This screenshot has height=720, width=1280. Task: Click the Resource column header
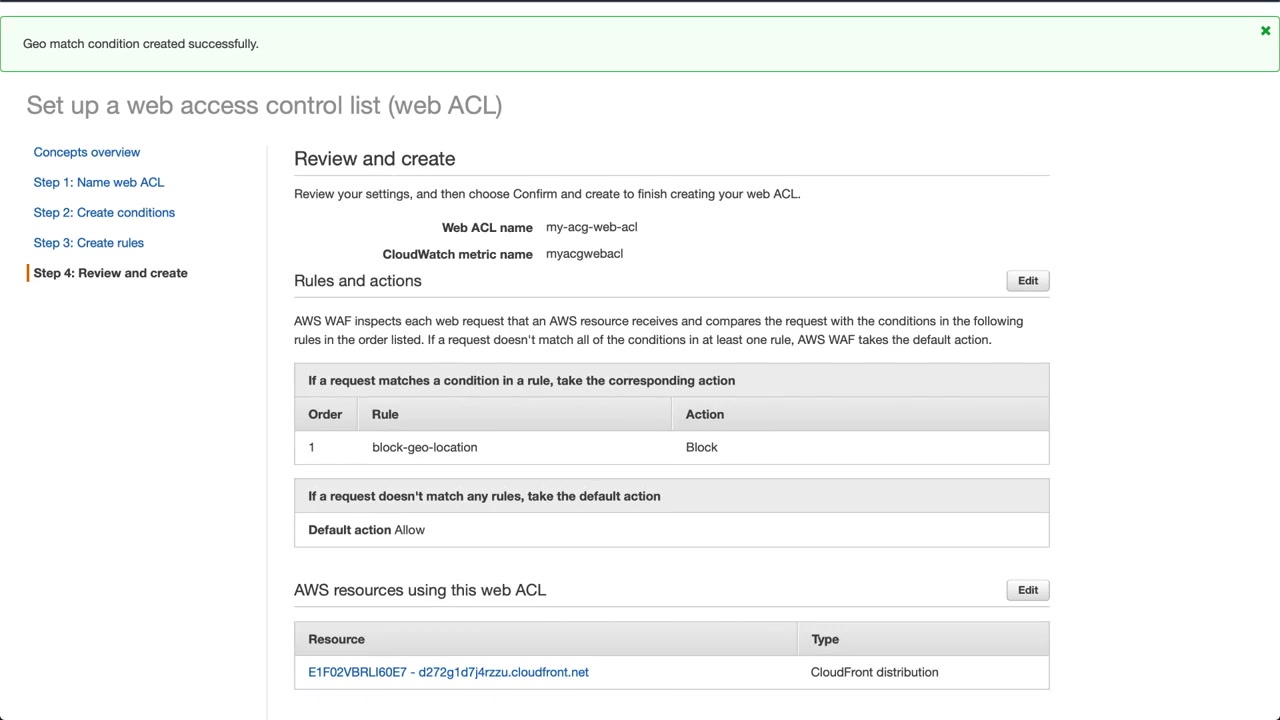[x=336, y=639]
